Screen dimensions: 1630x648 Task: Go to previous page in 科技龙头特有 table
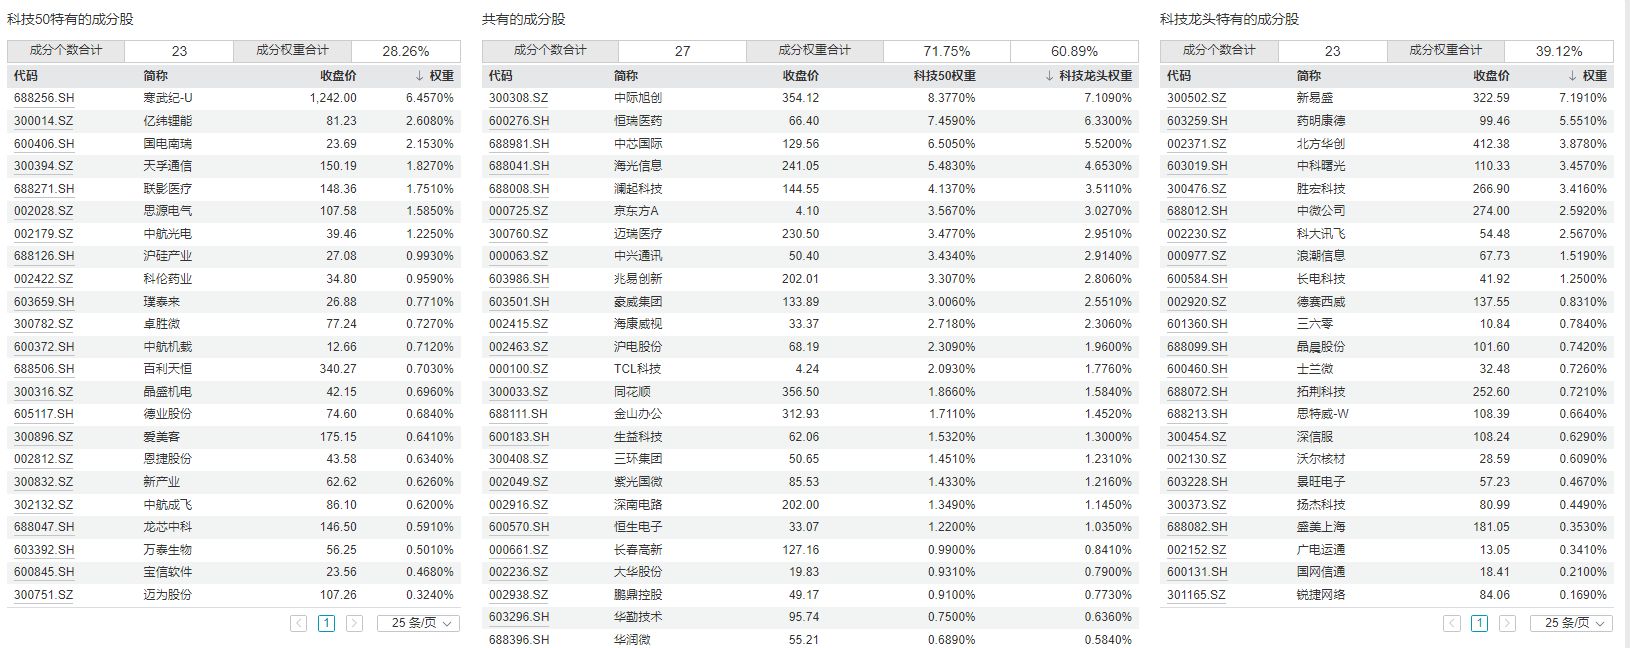(1451, 623)
